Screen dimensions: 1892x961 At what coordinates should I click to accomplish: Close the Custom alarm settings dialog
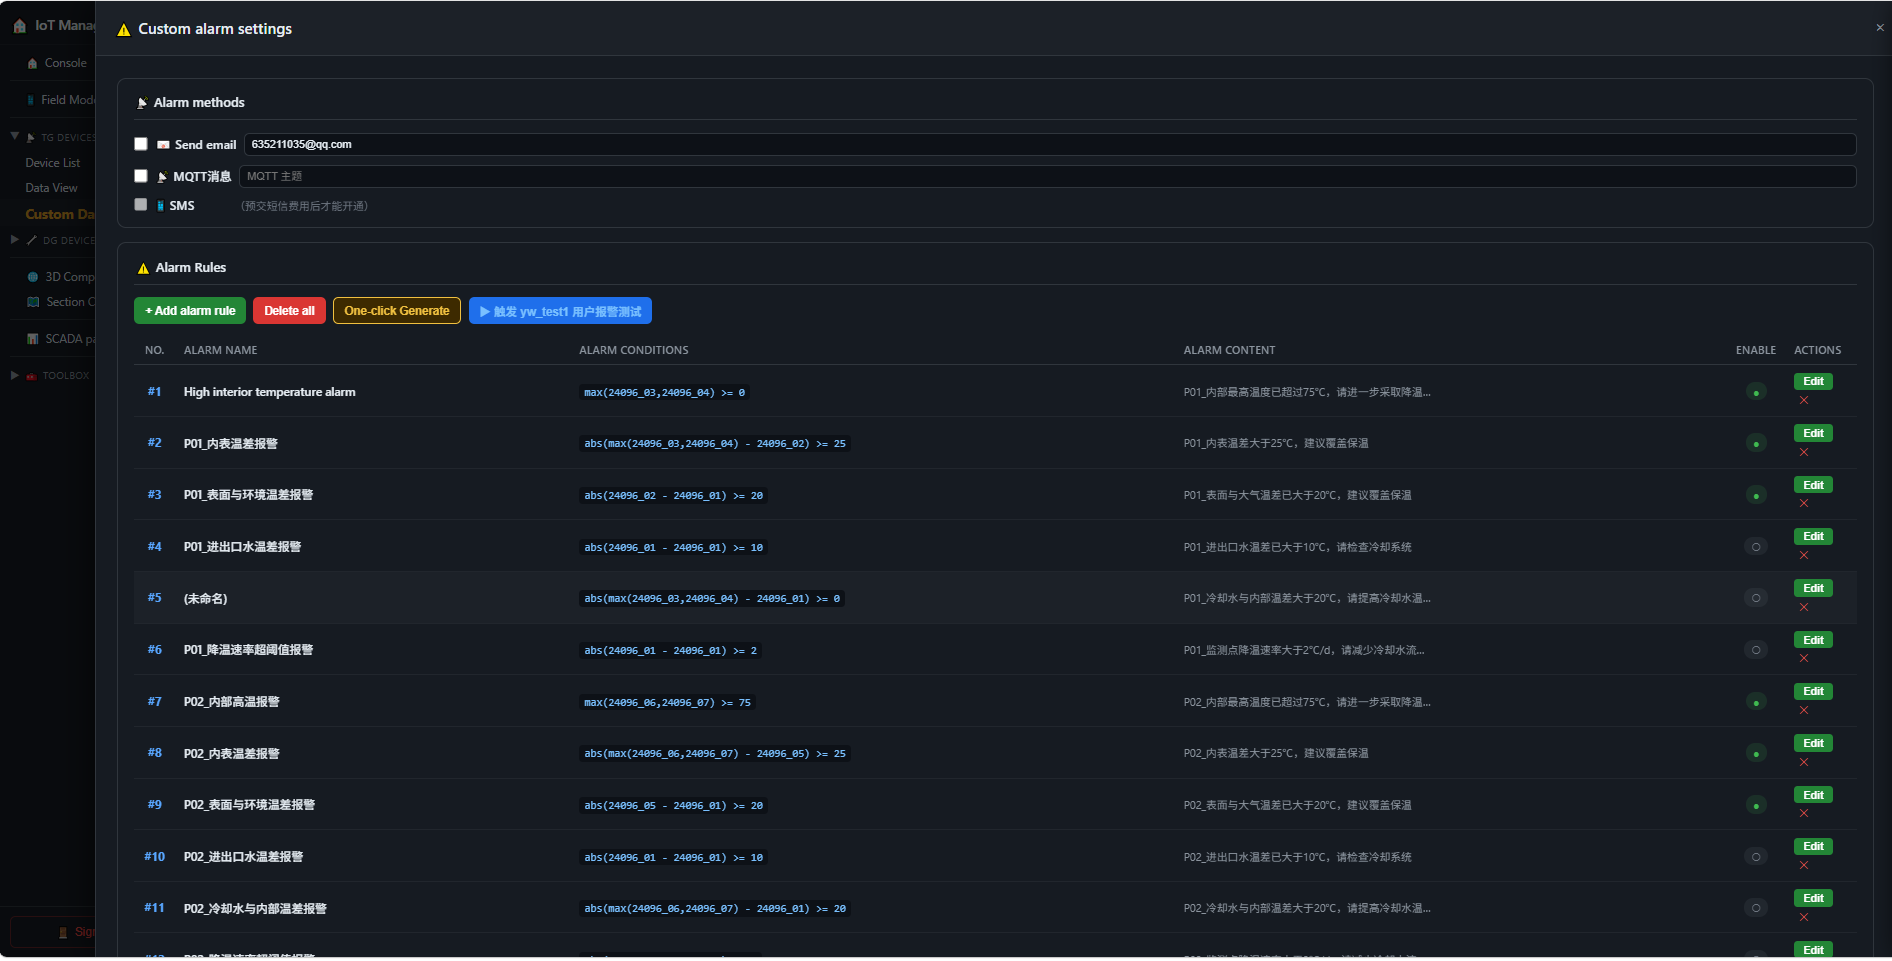1880,28
